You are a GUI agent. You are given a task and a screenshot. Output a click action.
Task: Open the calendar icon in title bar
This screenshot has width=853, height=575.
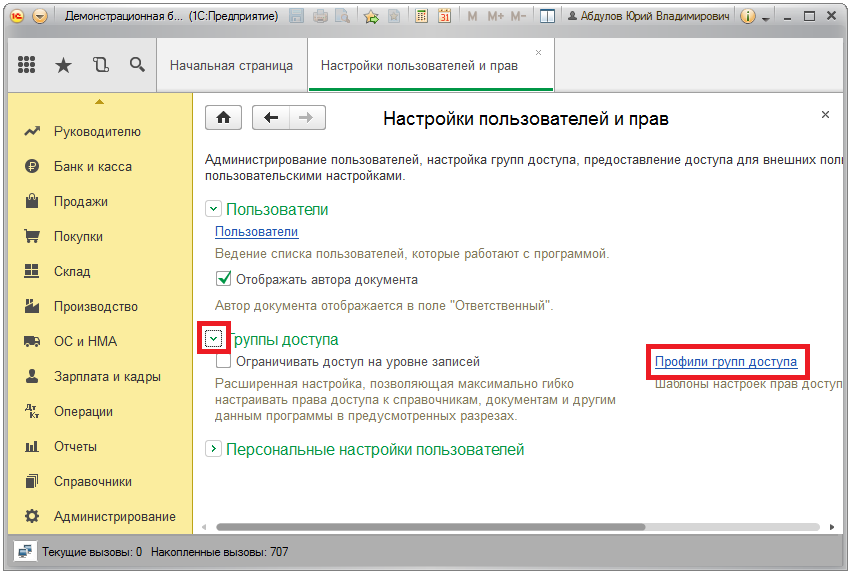point(444,17)
